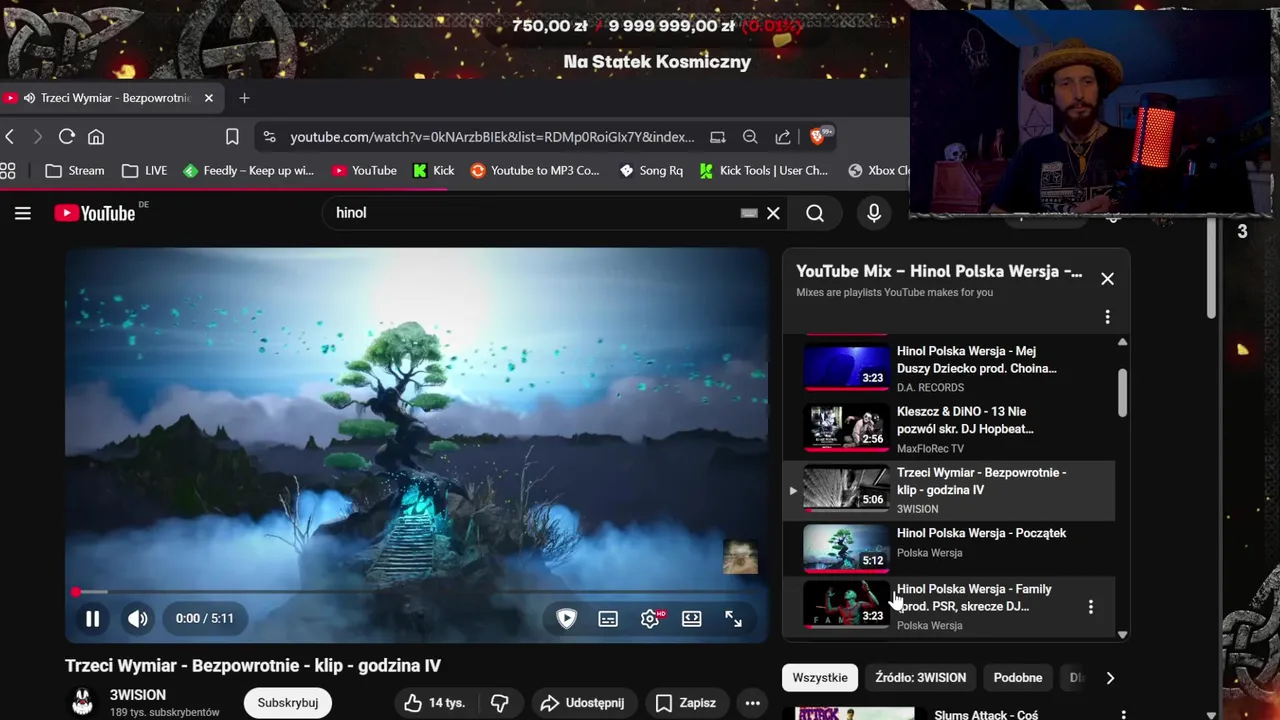The width and height of the screenshot is (1280, 720).
Task: Toggle theater mode in the video player
Action: [x=692, y=619]
